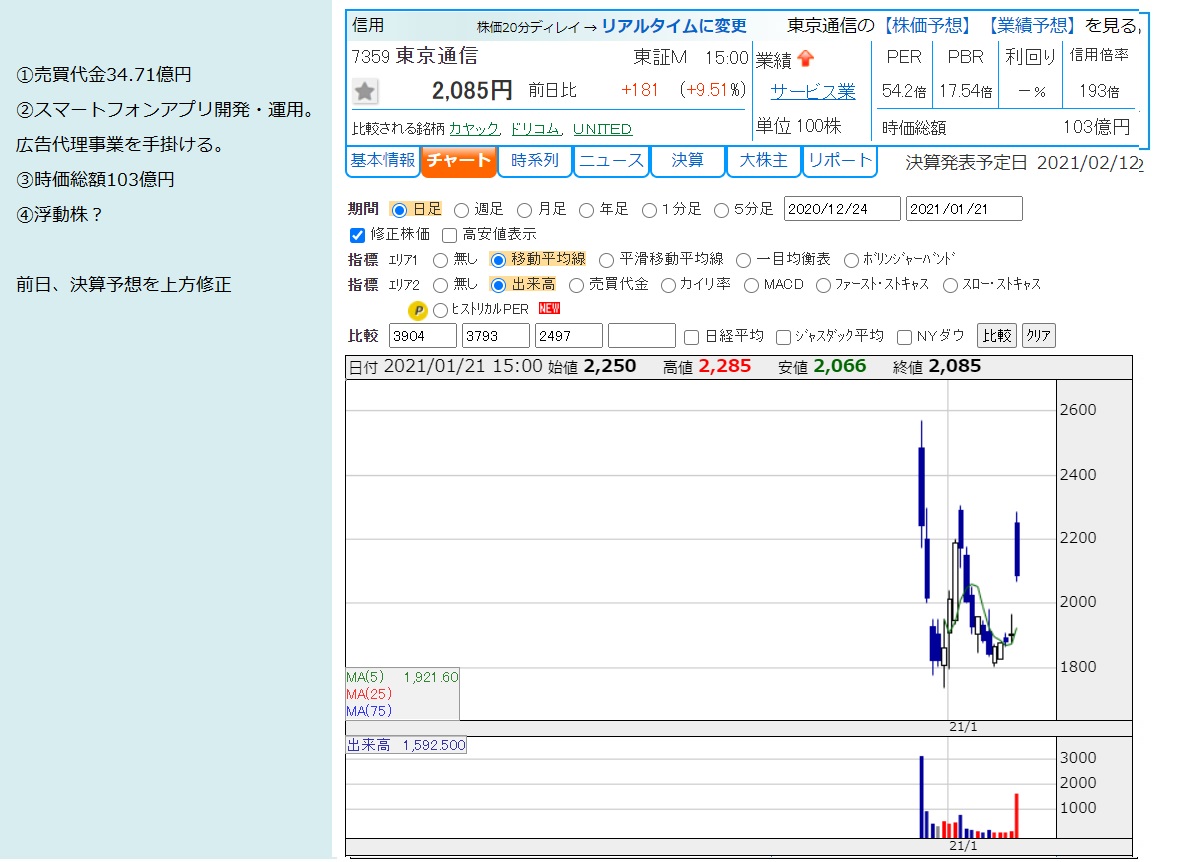Click the 高値 2,285 value
Image resolution: width=1178 pixels, height=862 pixels.
coord(724,367)
